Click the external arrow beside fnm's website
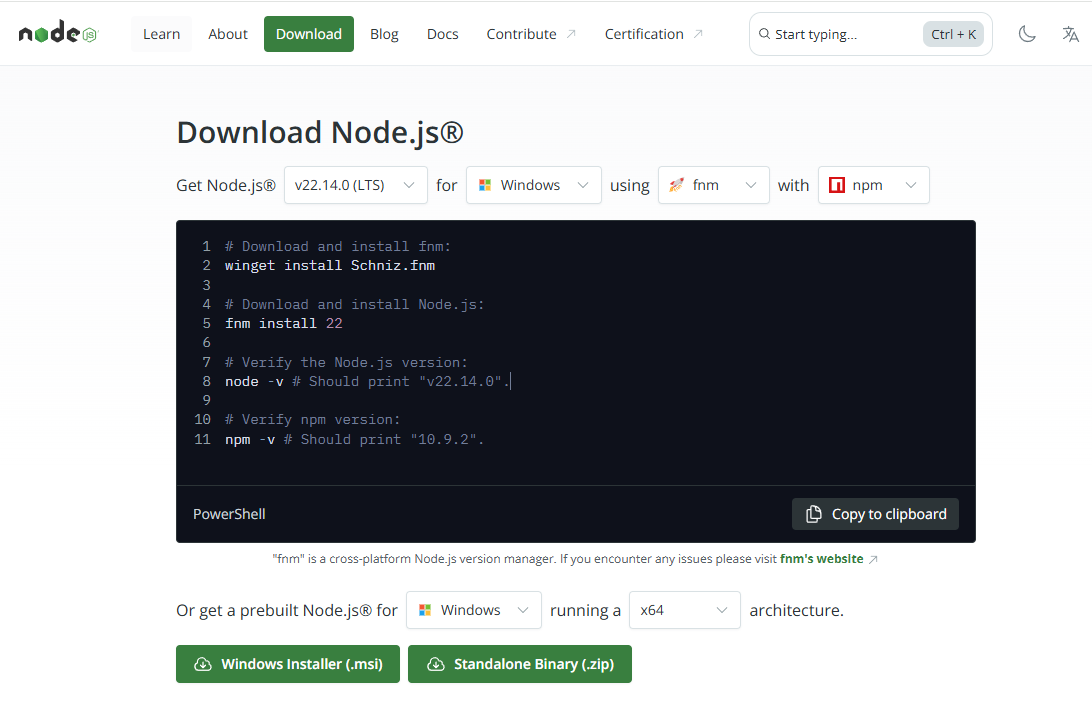The image size is (1092, 706). (873, 559)
